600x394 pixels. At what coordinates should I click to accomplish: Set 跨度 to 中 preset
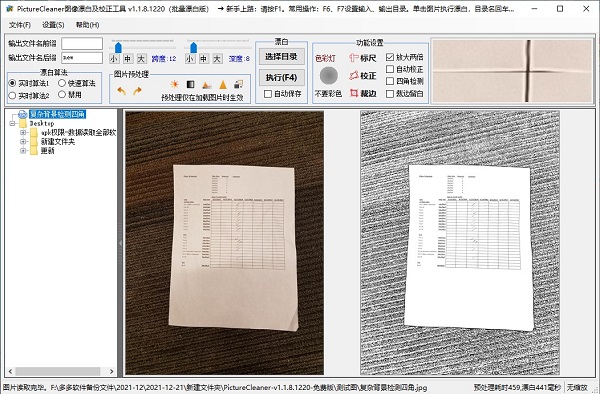[128, 59]
